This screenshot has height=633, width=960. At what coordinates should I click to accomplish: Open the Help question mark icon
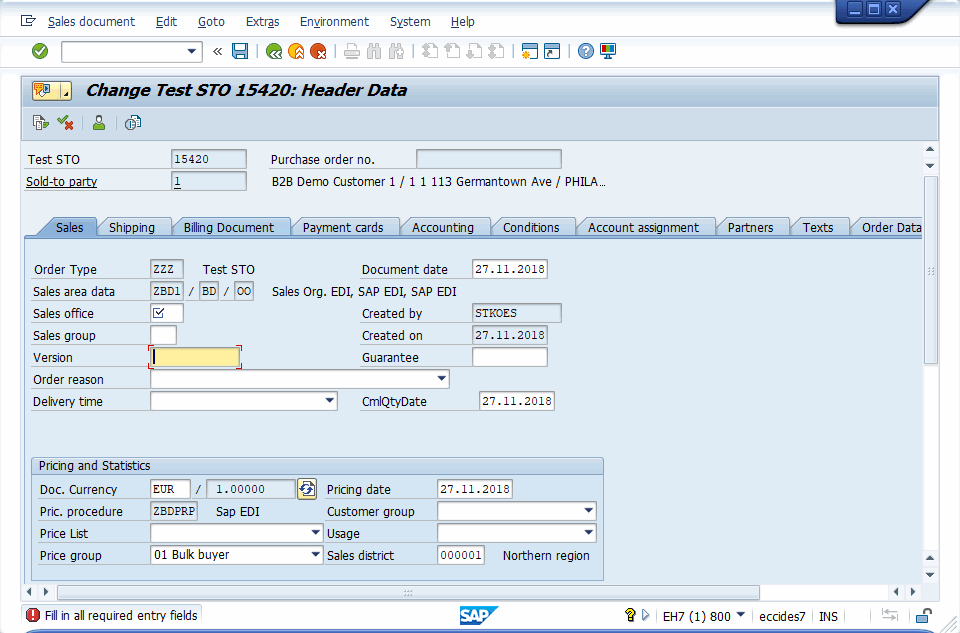[585, 51]
